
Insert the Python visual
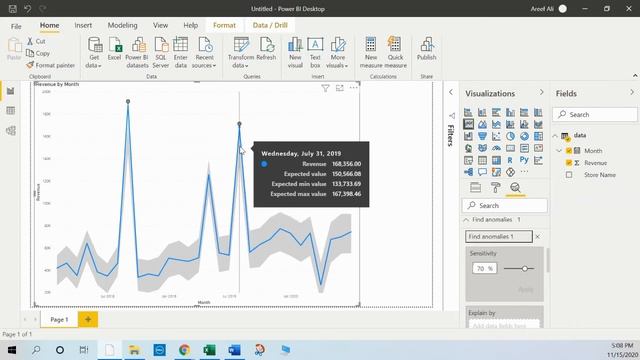524,160
